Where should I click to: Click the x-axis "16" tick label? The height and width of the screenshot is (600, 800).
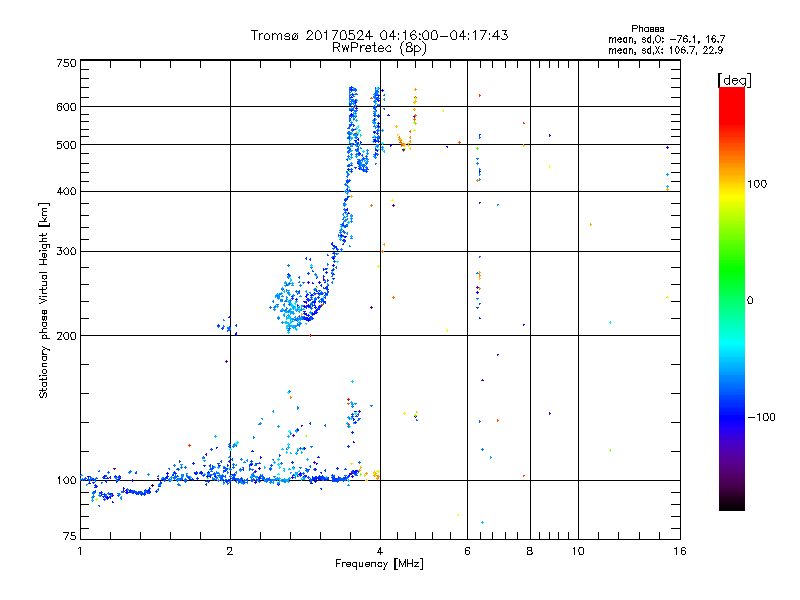(680, 551)
